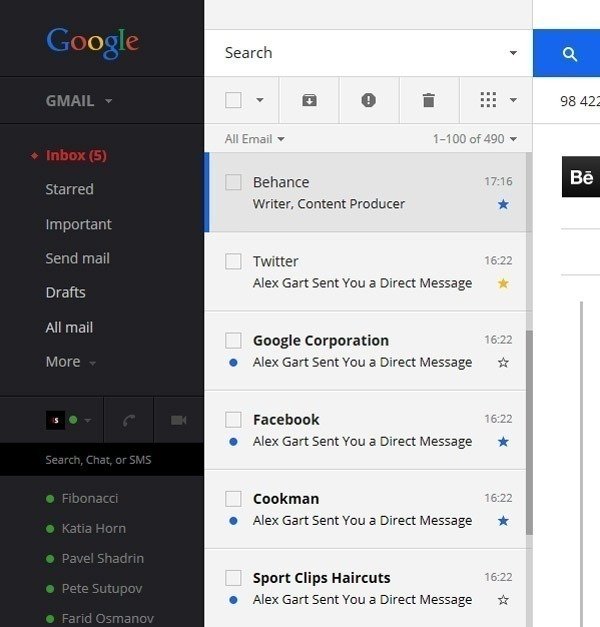Click the mail list scrollbar thumb
Screen dimensions: 600x627
point(529,433)
